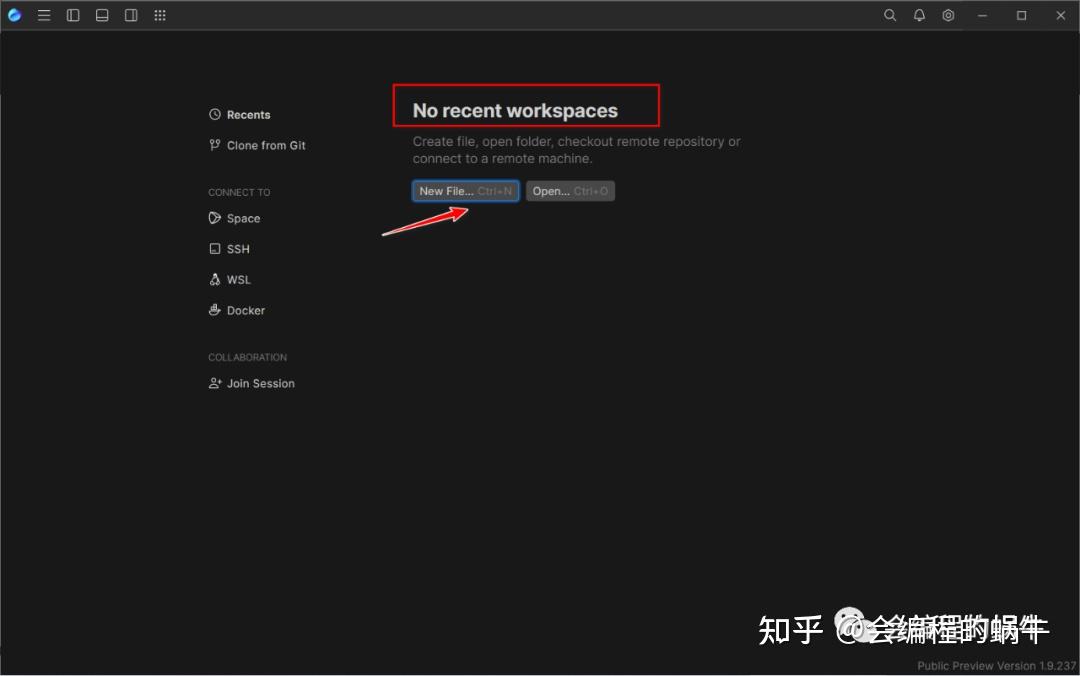Click the Fleet logo icon
Viewport: 1080px width, 676px height.
(14, 15)
